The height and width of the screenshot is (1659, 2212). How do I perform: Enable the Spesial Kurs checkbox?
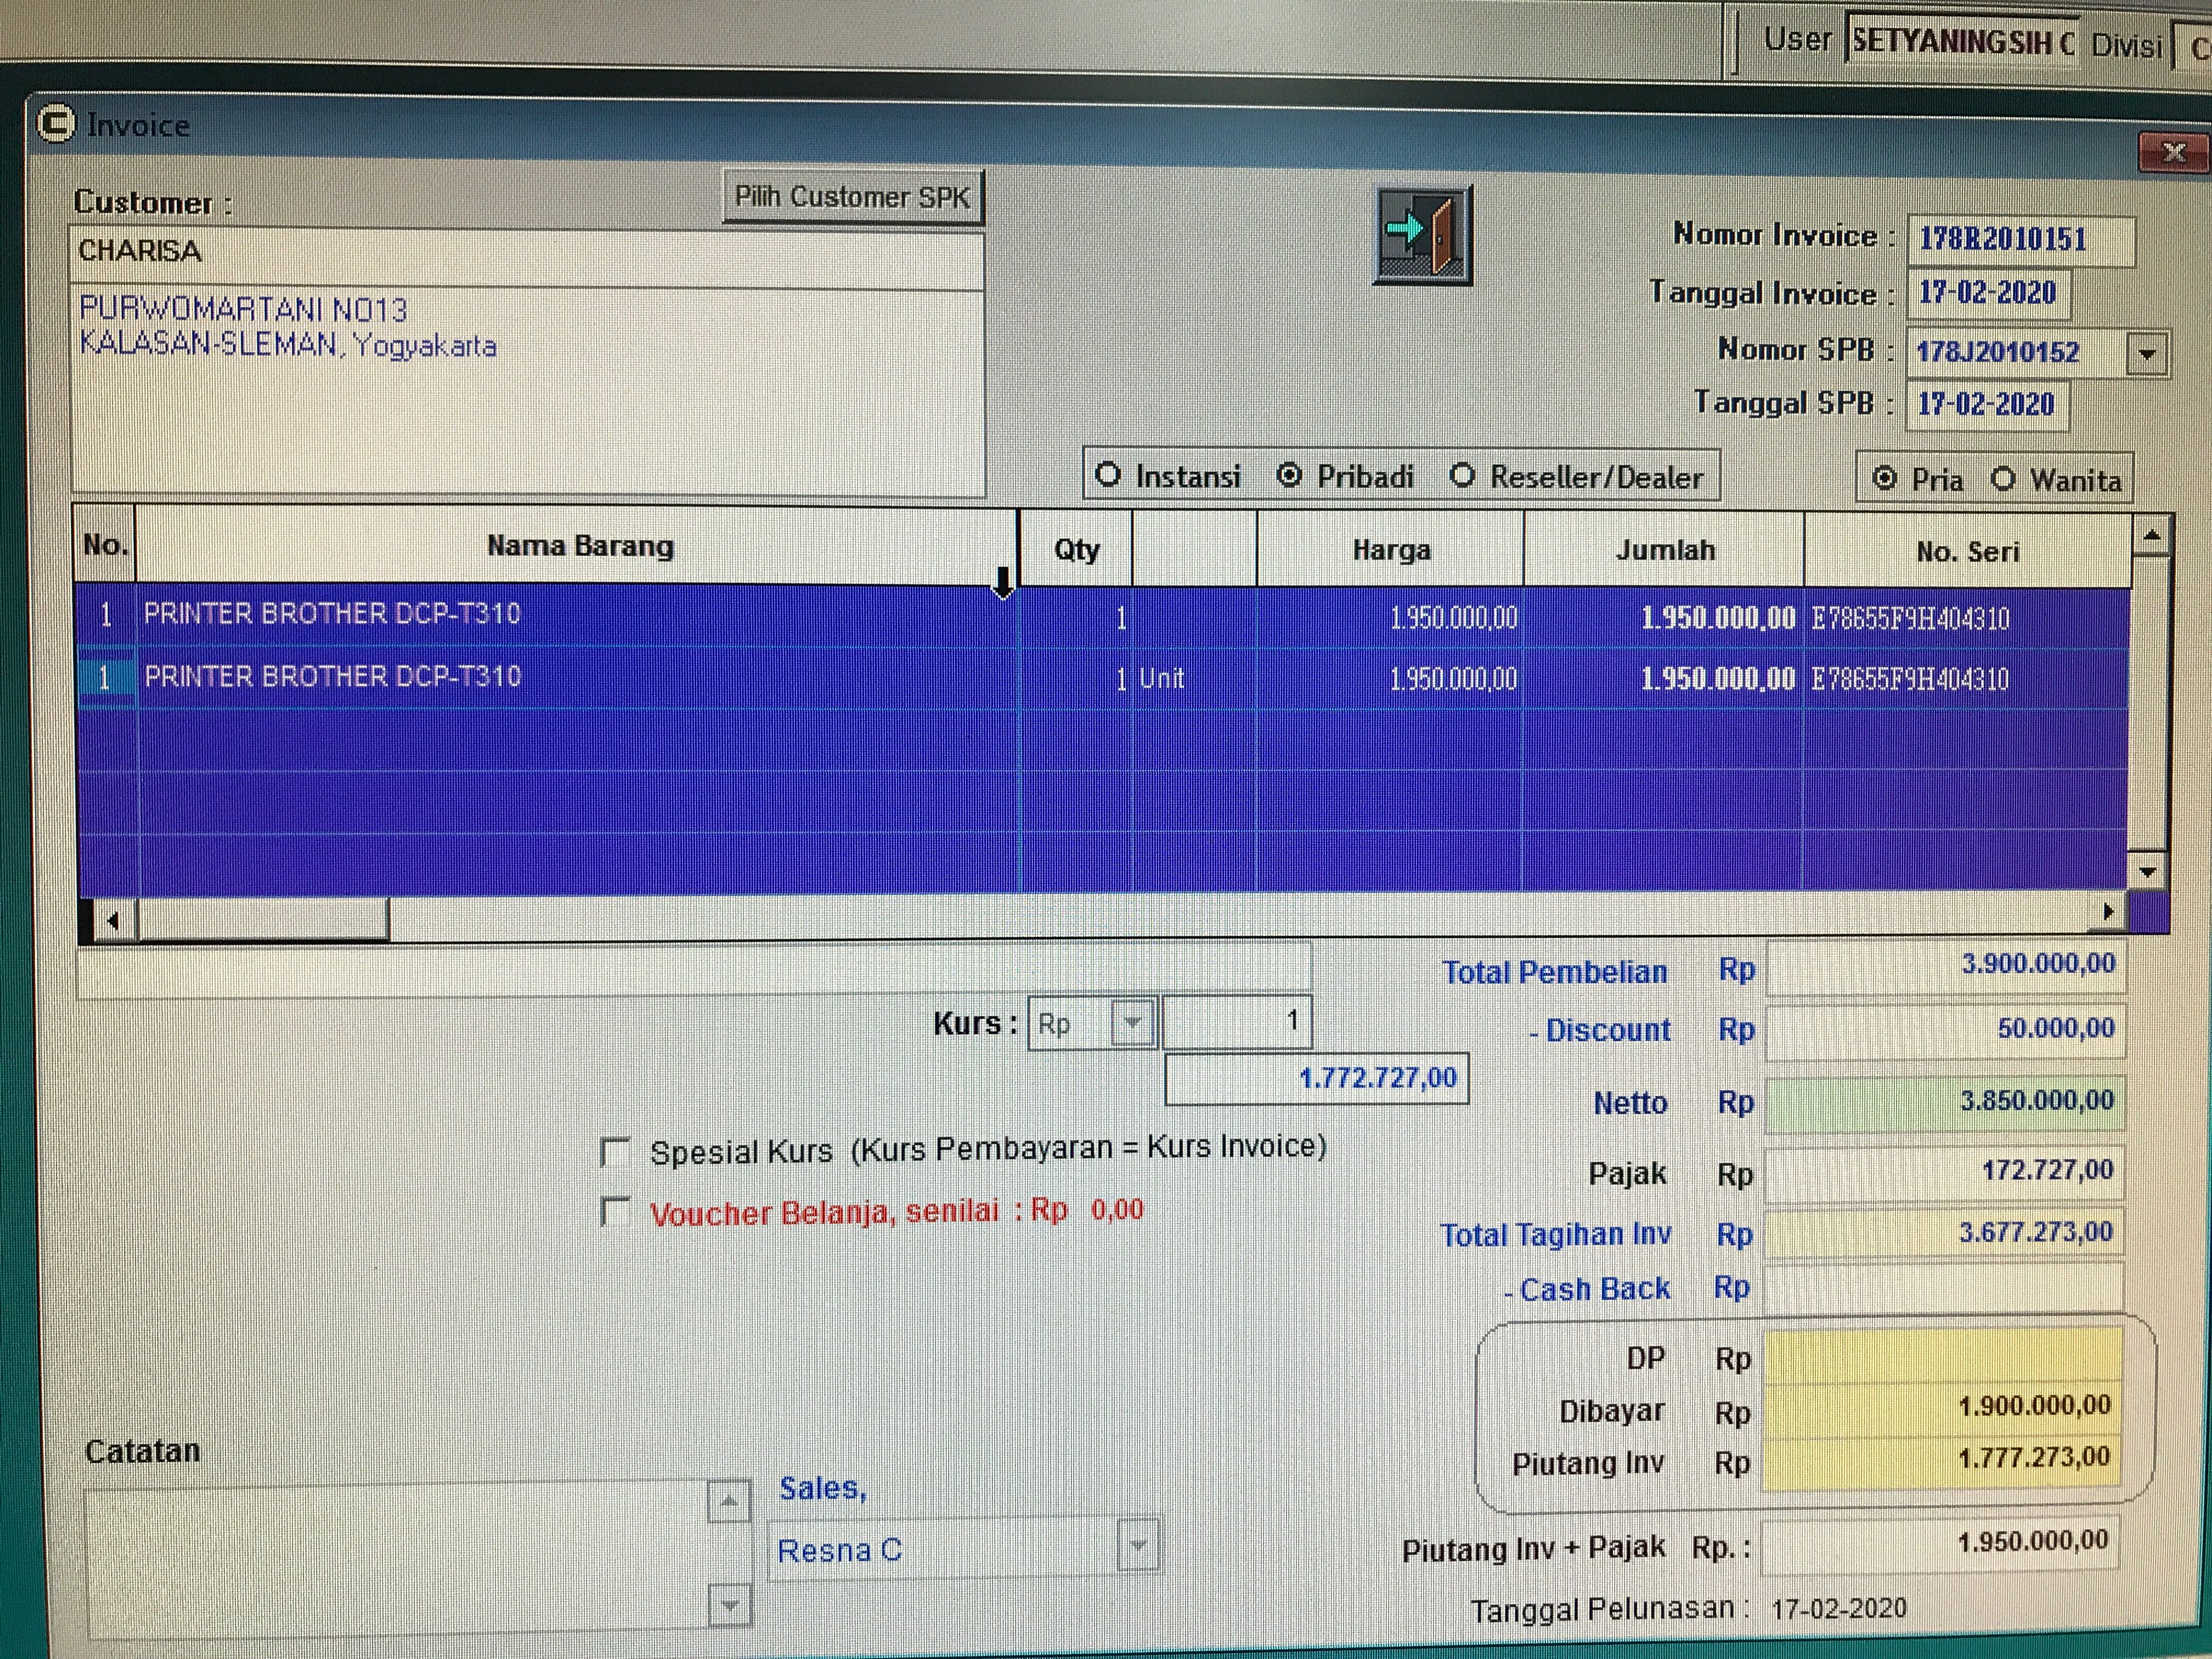tap(615, 1152)
